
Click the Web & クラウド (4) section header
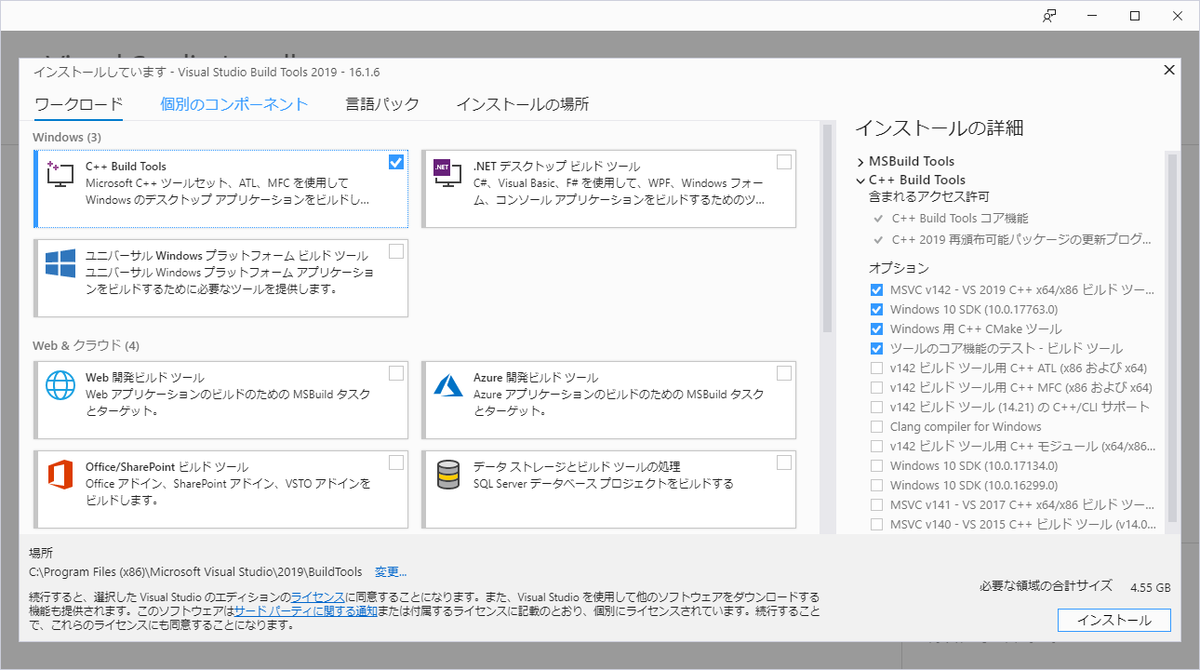(86, 346)
